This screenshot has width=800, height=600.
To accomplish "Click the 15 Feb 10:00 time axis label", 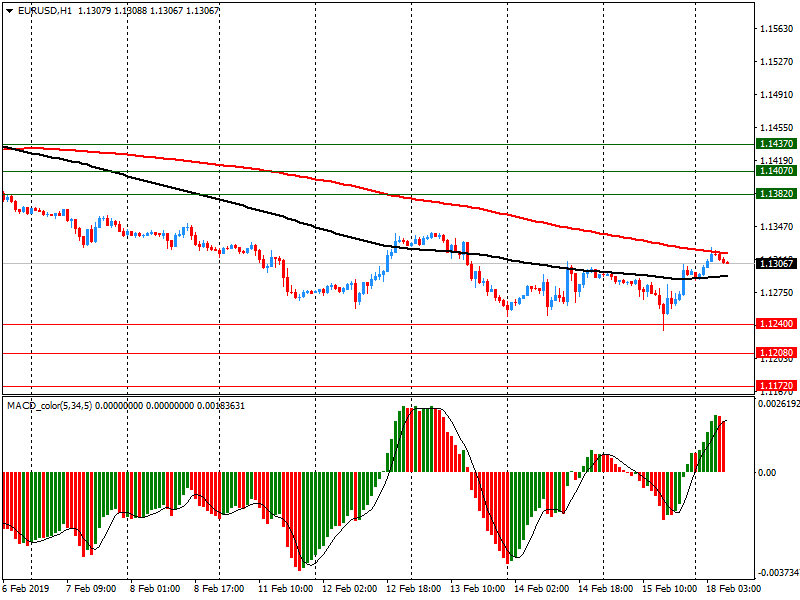I will click(669, 589).
